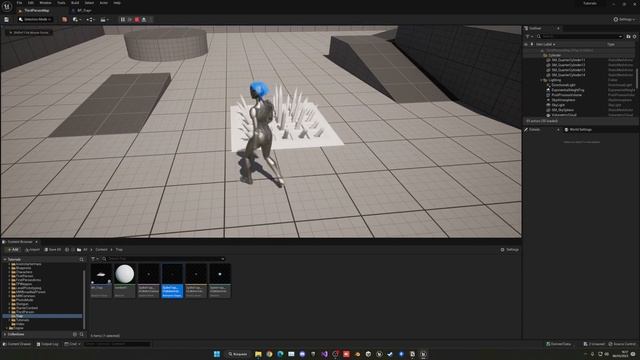Click the Outliner panel tab
The height and width of the screenshot is (360, 640).
point(535,28)
